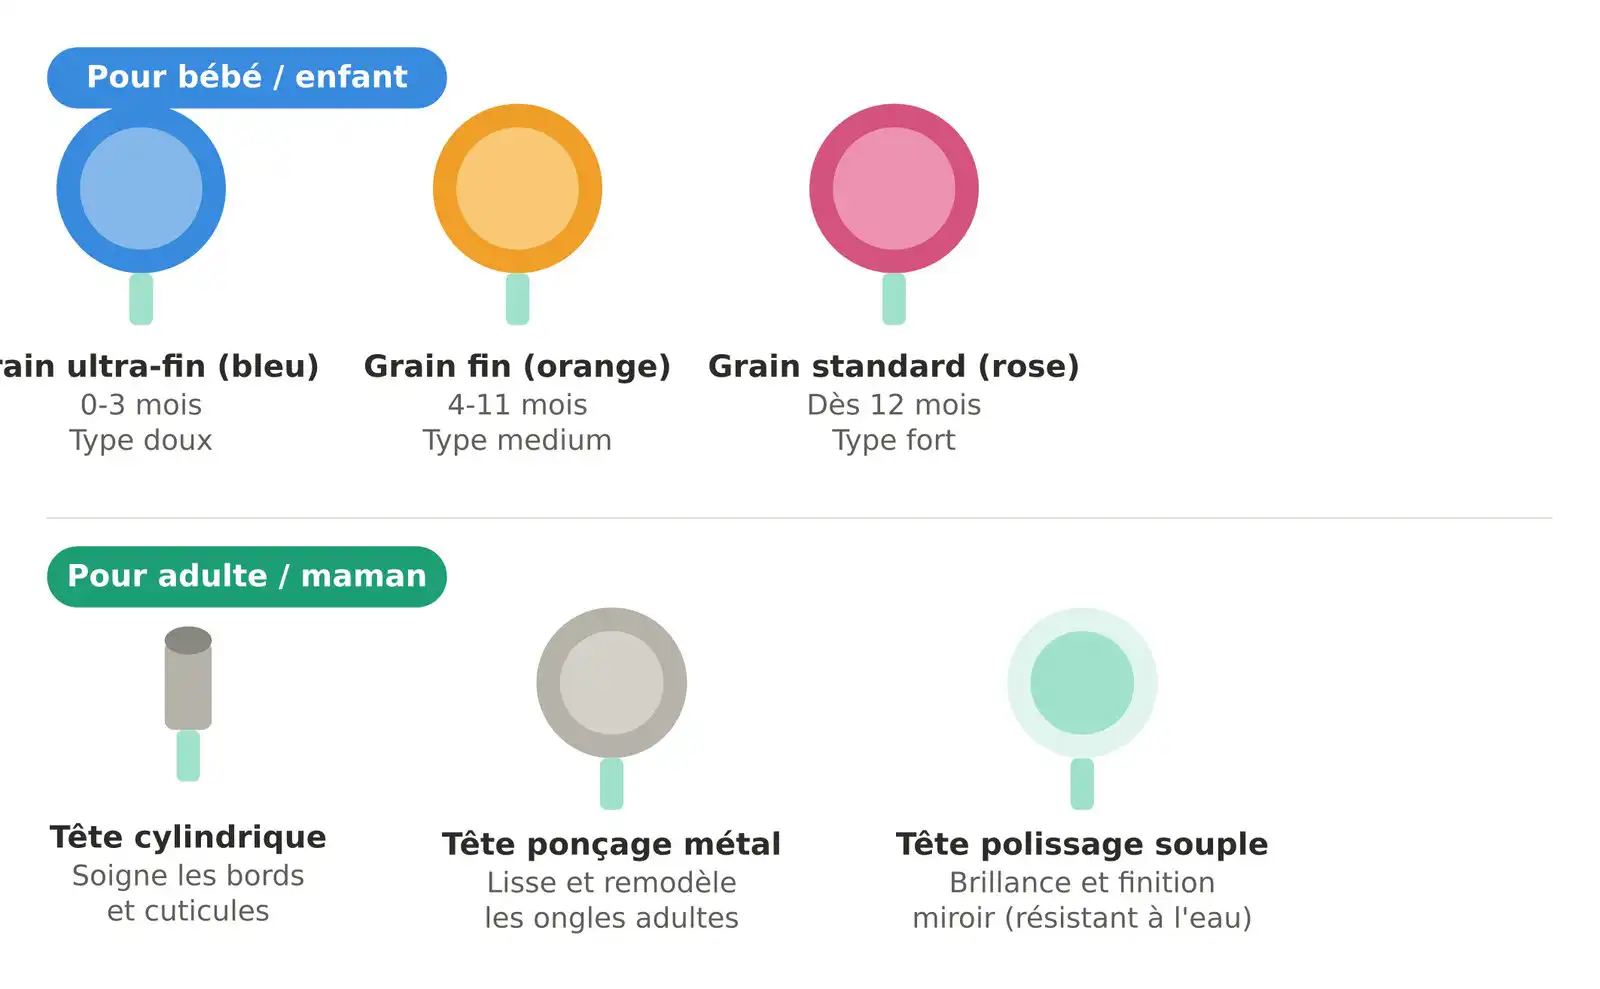This screenshot has height=989, width=1600.
Task: Click the "Grain standard (rose)" heading
Action: (894, 366)
